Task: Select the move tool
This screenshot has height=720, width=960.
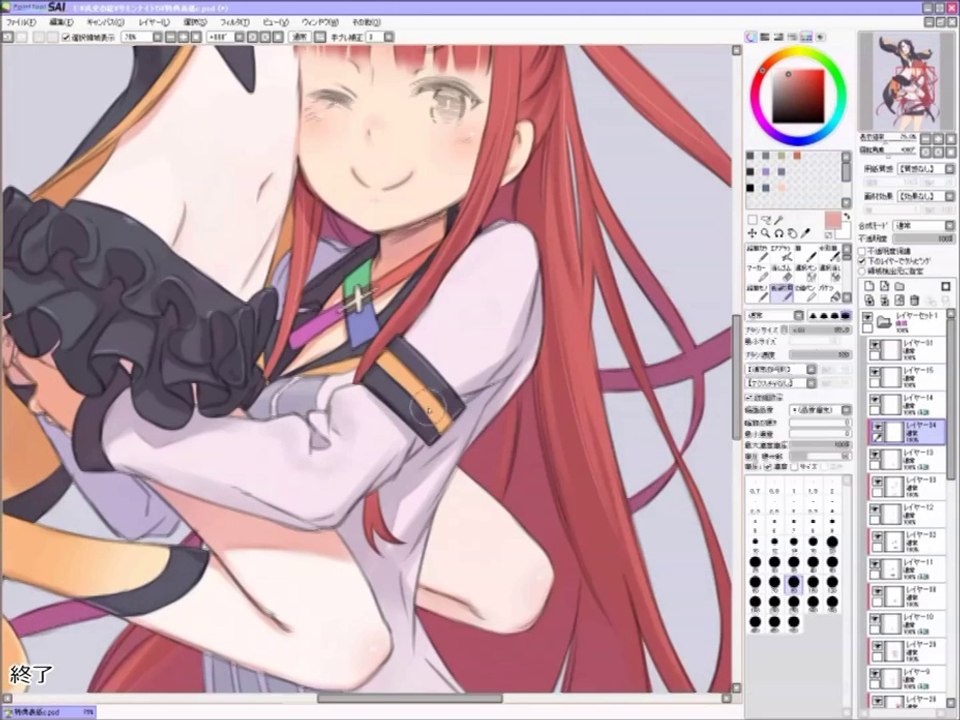Action: (x=752, y=233)
